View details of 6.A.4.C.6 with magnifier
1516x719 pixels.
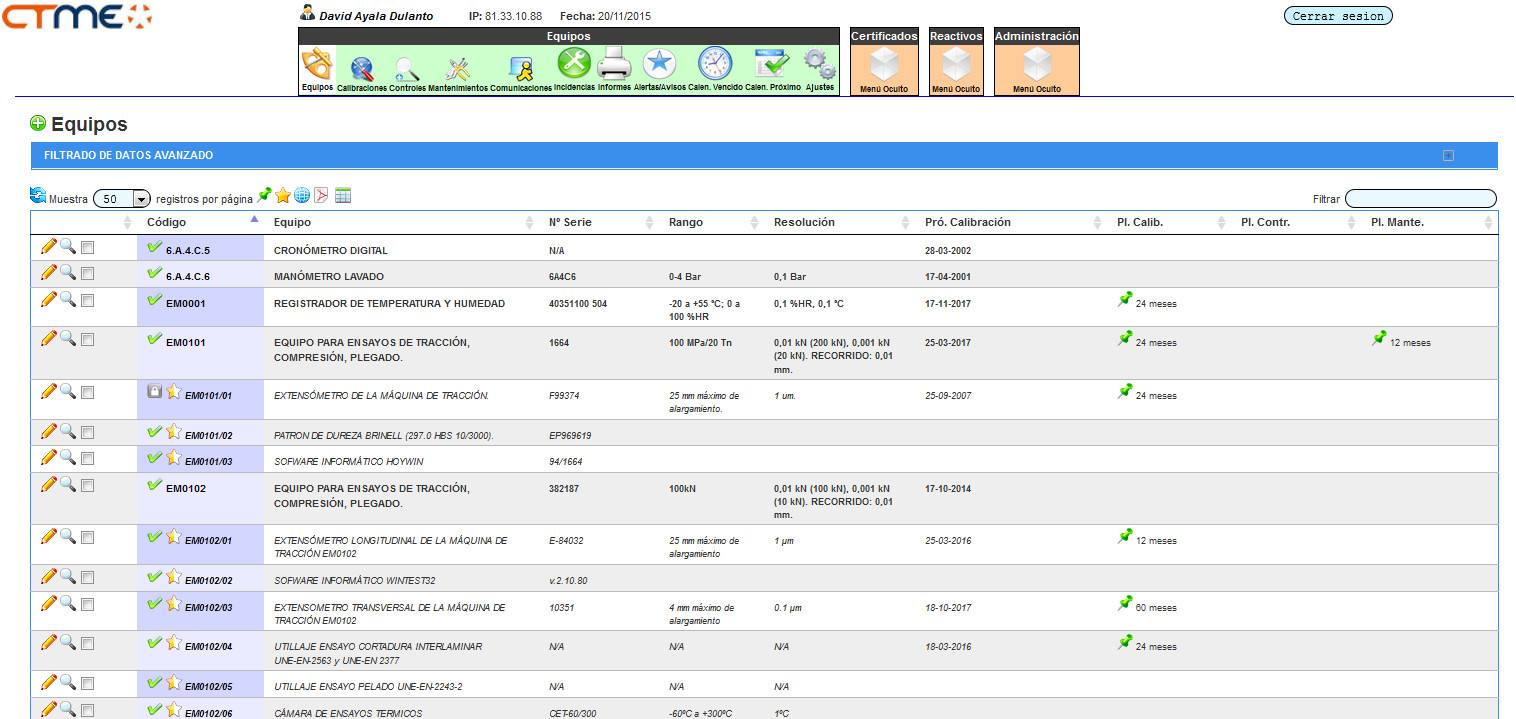coord(68,272)
